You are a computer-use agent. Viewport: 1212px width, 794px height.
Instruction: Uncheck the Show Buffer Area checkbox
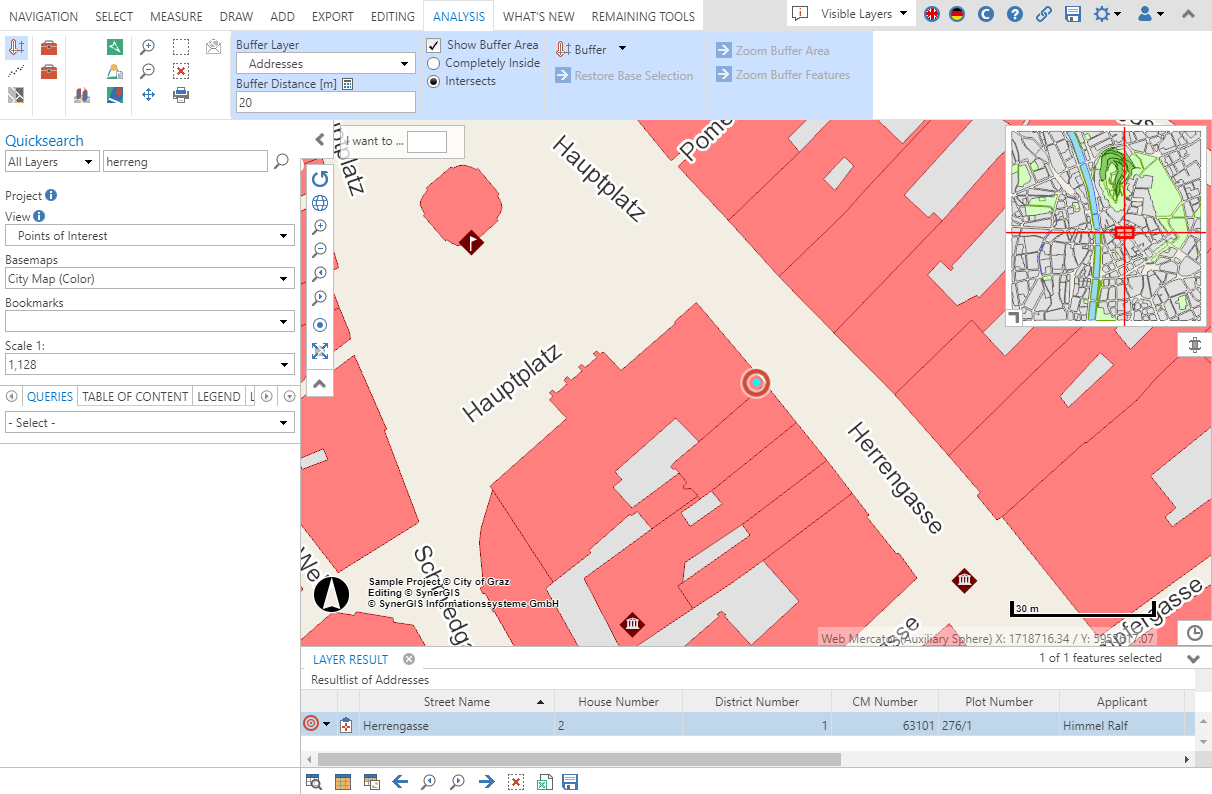pos(434,45)
